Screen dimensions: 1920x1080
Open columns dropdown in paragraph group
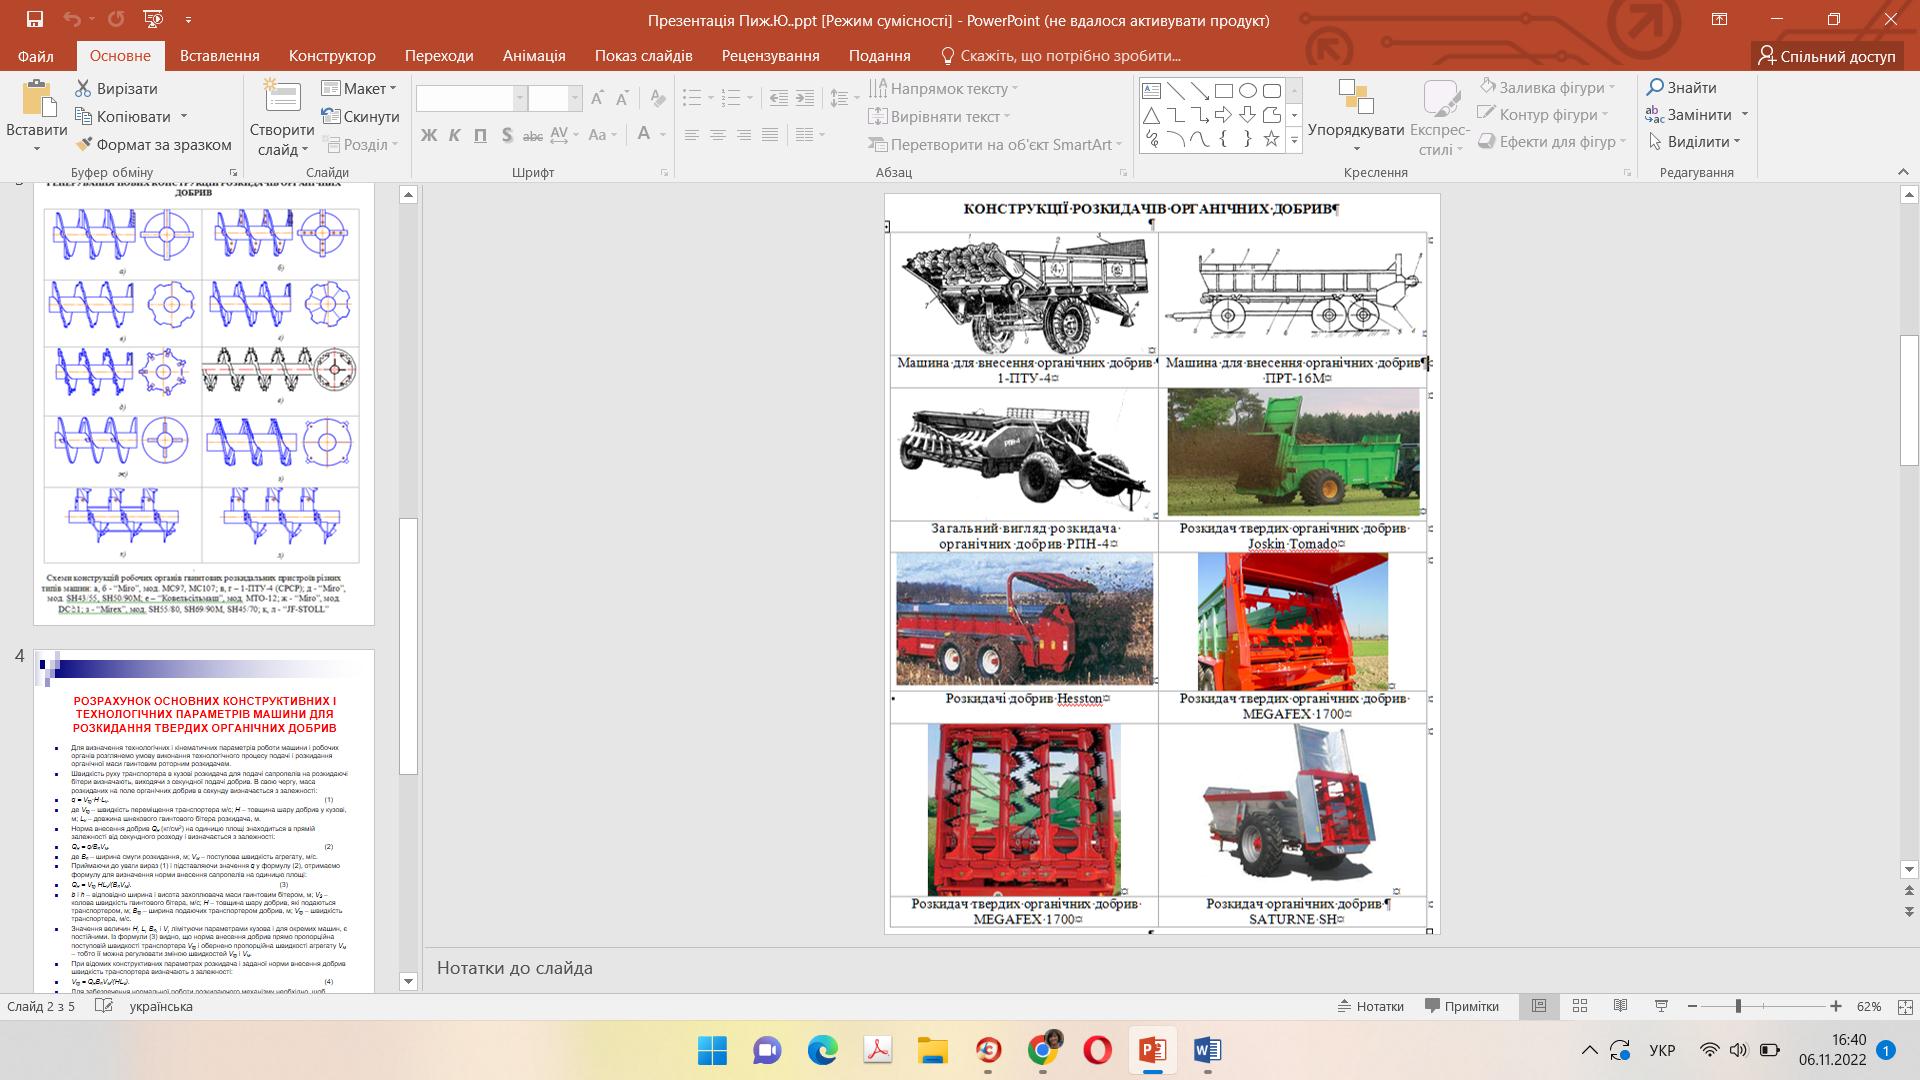[810, 135]
